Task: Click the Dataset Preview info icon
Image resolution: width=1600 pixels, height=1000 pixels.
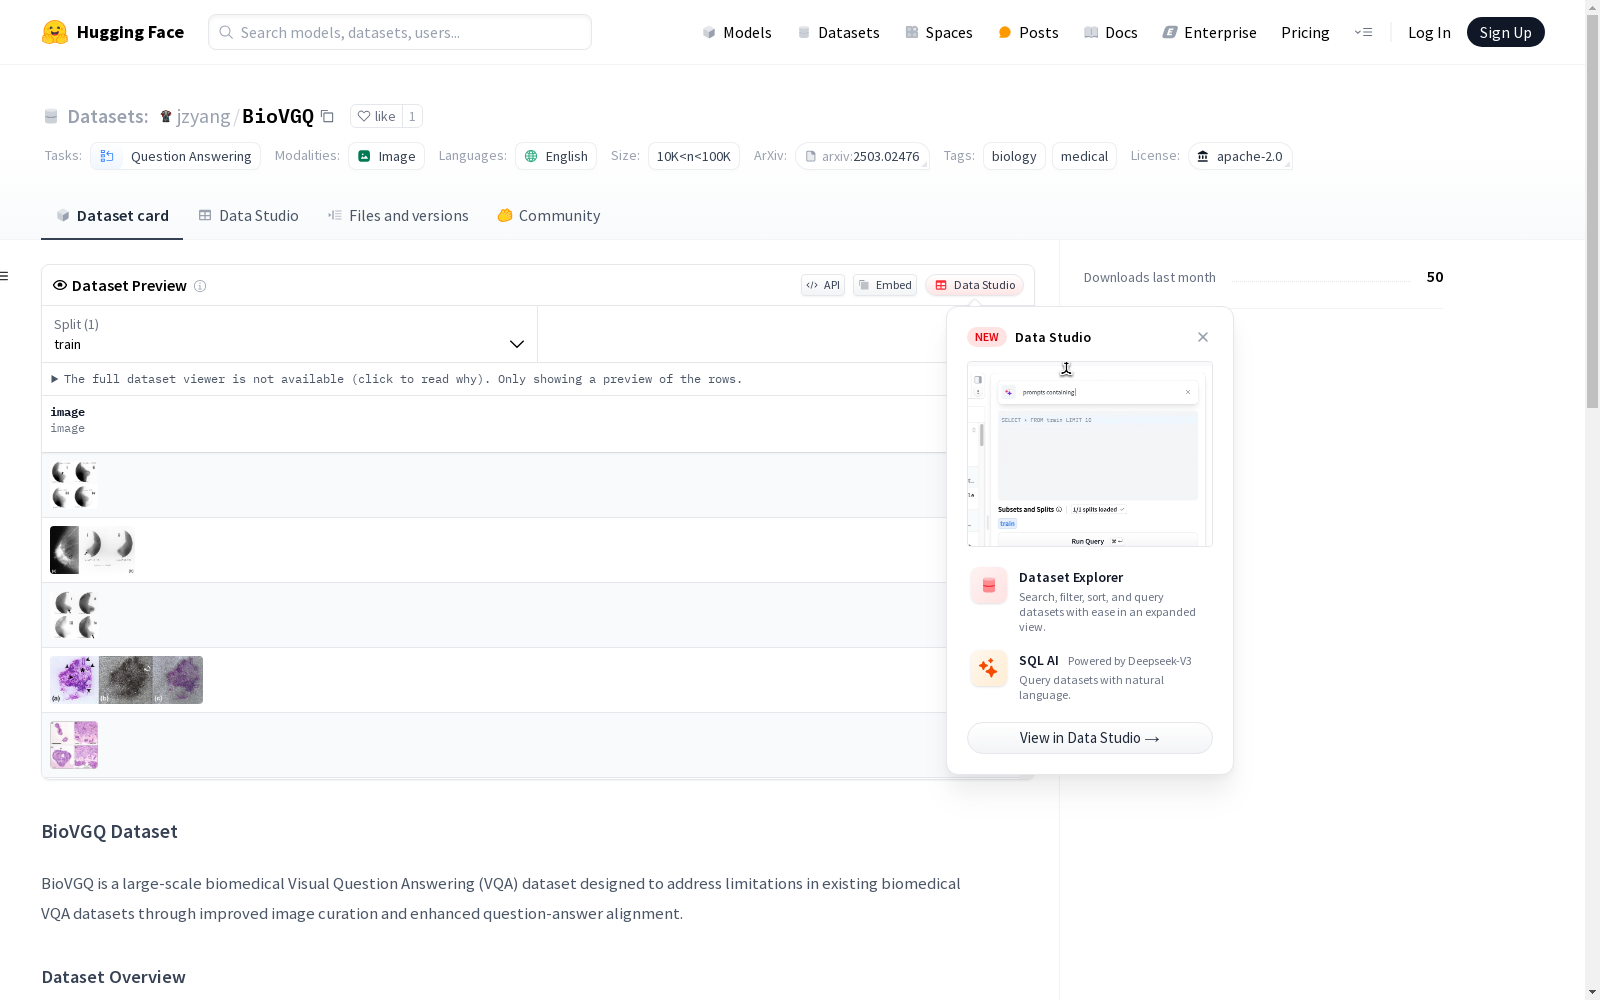Action: click(x=200, y=286)
